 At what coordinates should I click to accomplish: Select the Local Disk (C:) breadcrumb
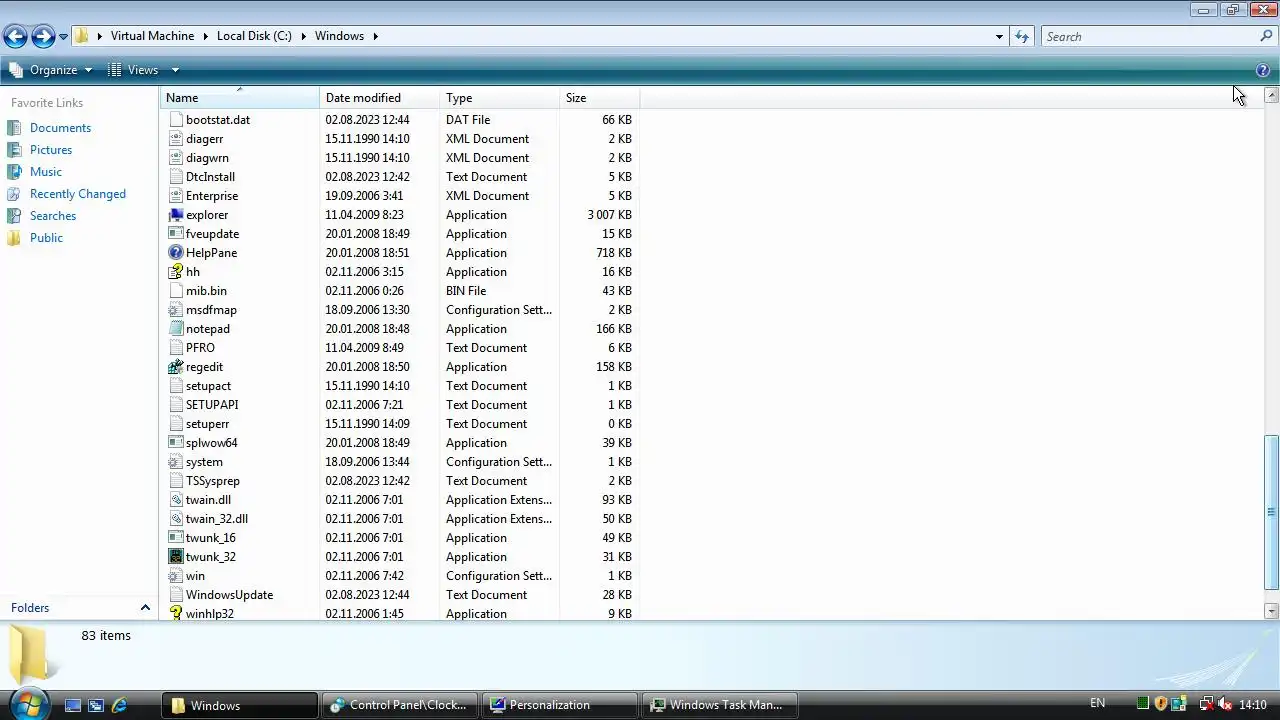tap(254, 36)
